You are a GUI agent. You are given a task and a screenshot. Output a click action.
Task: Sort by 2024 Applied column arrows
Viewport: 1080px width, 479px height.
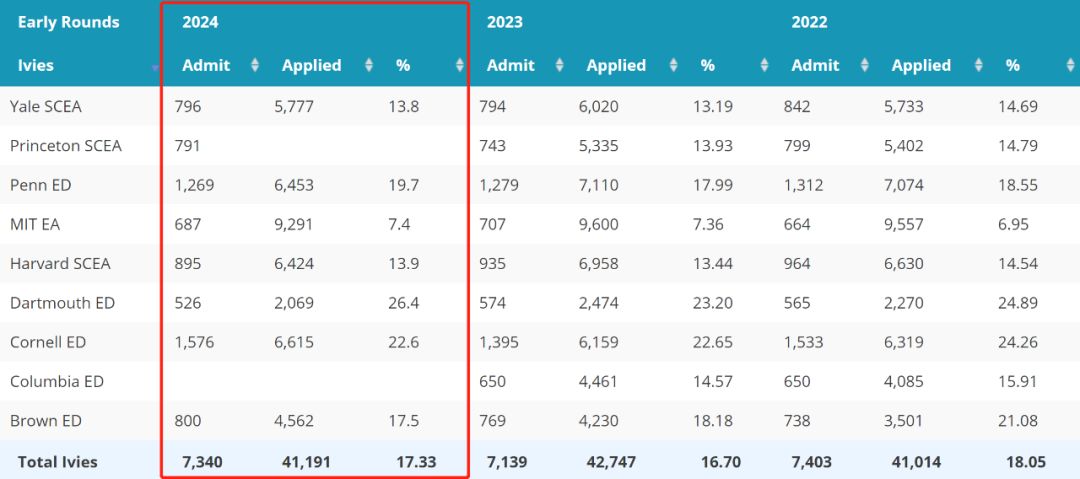(368, 65)
